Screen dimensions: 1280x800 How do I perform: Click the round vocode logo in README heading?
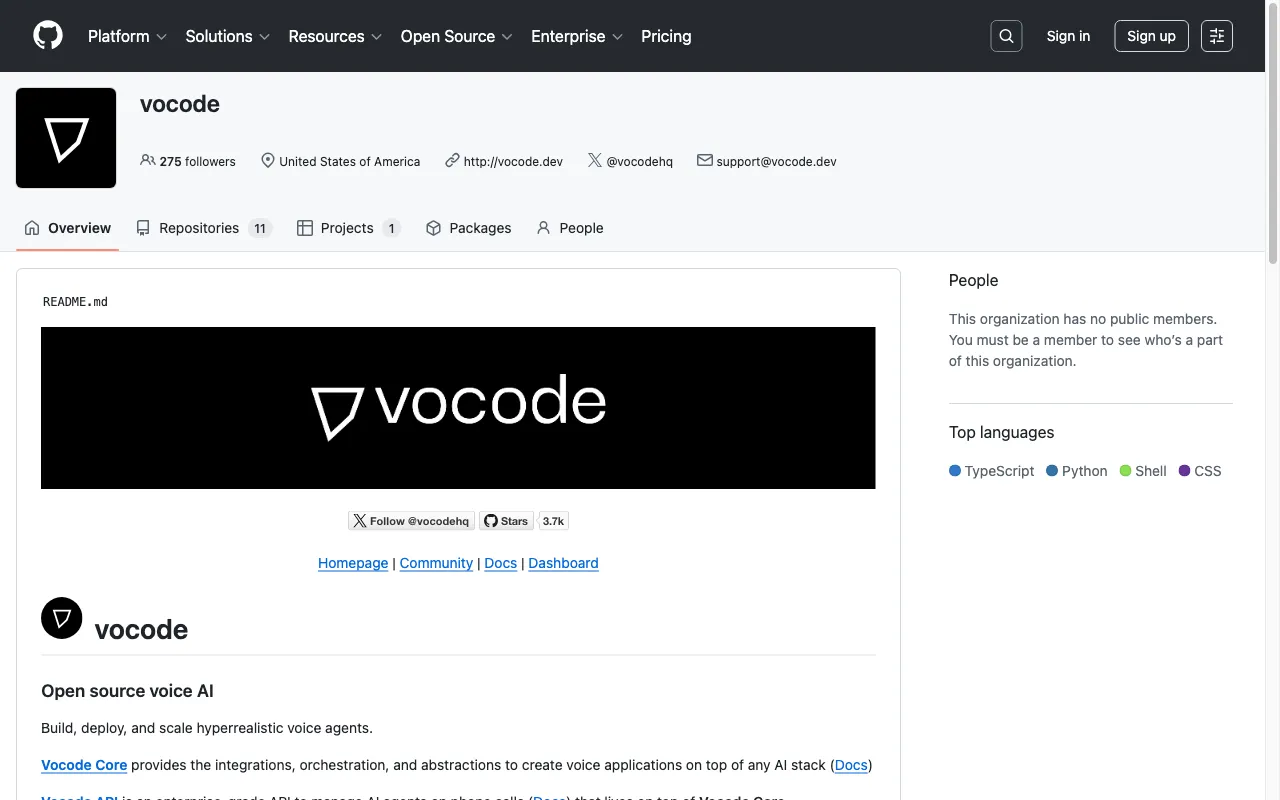point(62,618)
